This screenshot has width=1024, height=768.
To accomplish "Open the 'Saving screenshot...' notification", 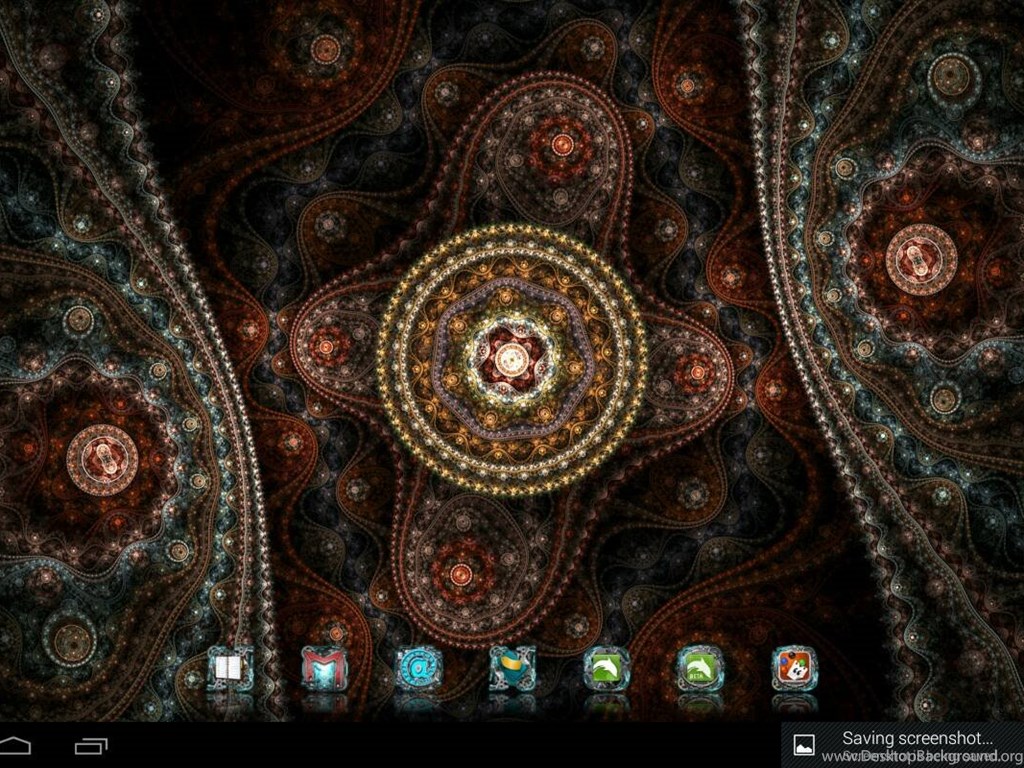I will pyautogui.click(x=903, y=745).
